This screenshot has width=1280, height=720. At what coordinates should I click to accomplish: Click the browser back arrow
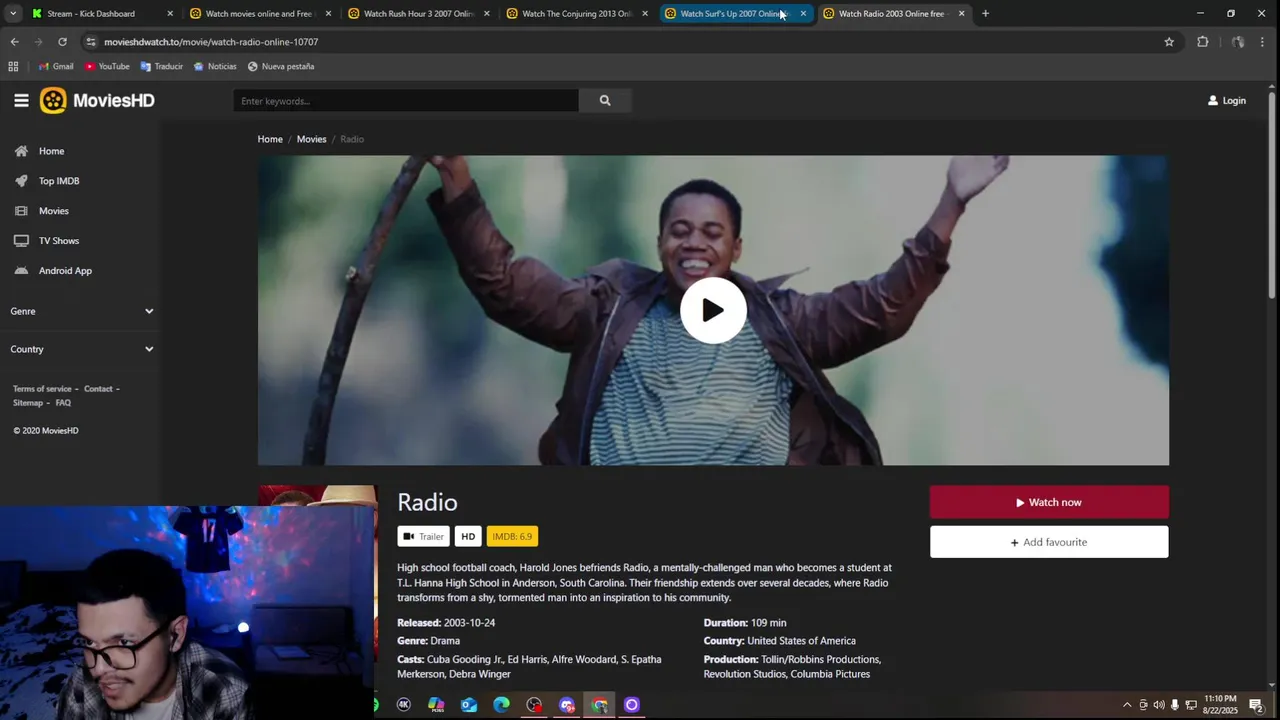click(x=14, y=42)
